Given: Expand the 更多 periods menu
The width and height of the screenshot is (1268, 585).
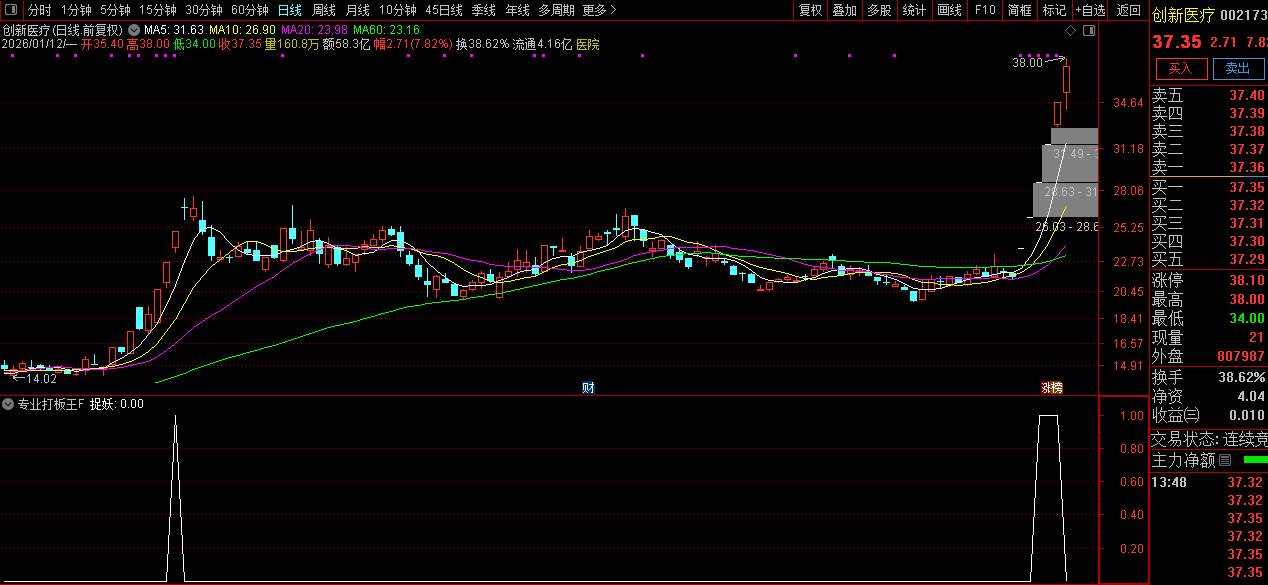Looking at the screenshot, I should [599, 10].
